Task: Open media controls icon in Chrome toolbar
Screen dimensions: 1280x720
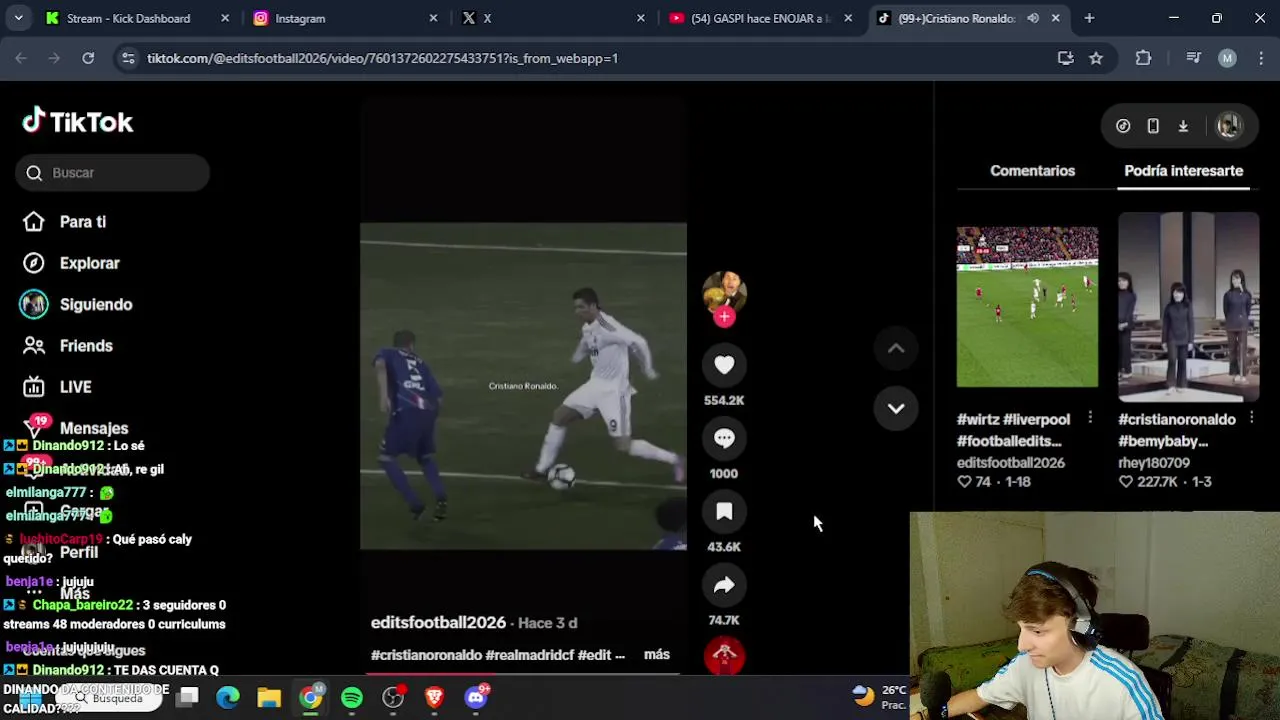Action: coord(1193,58)
